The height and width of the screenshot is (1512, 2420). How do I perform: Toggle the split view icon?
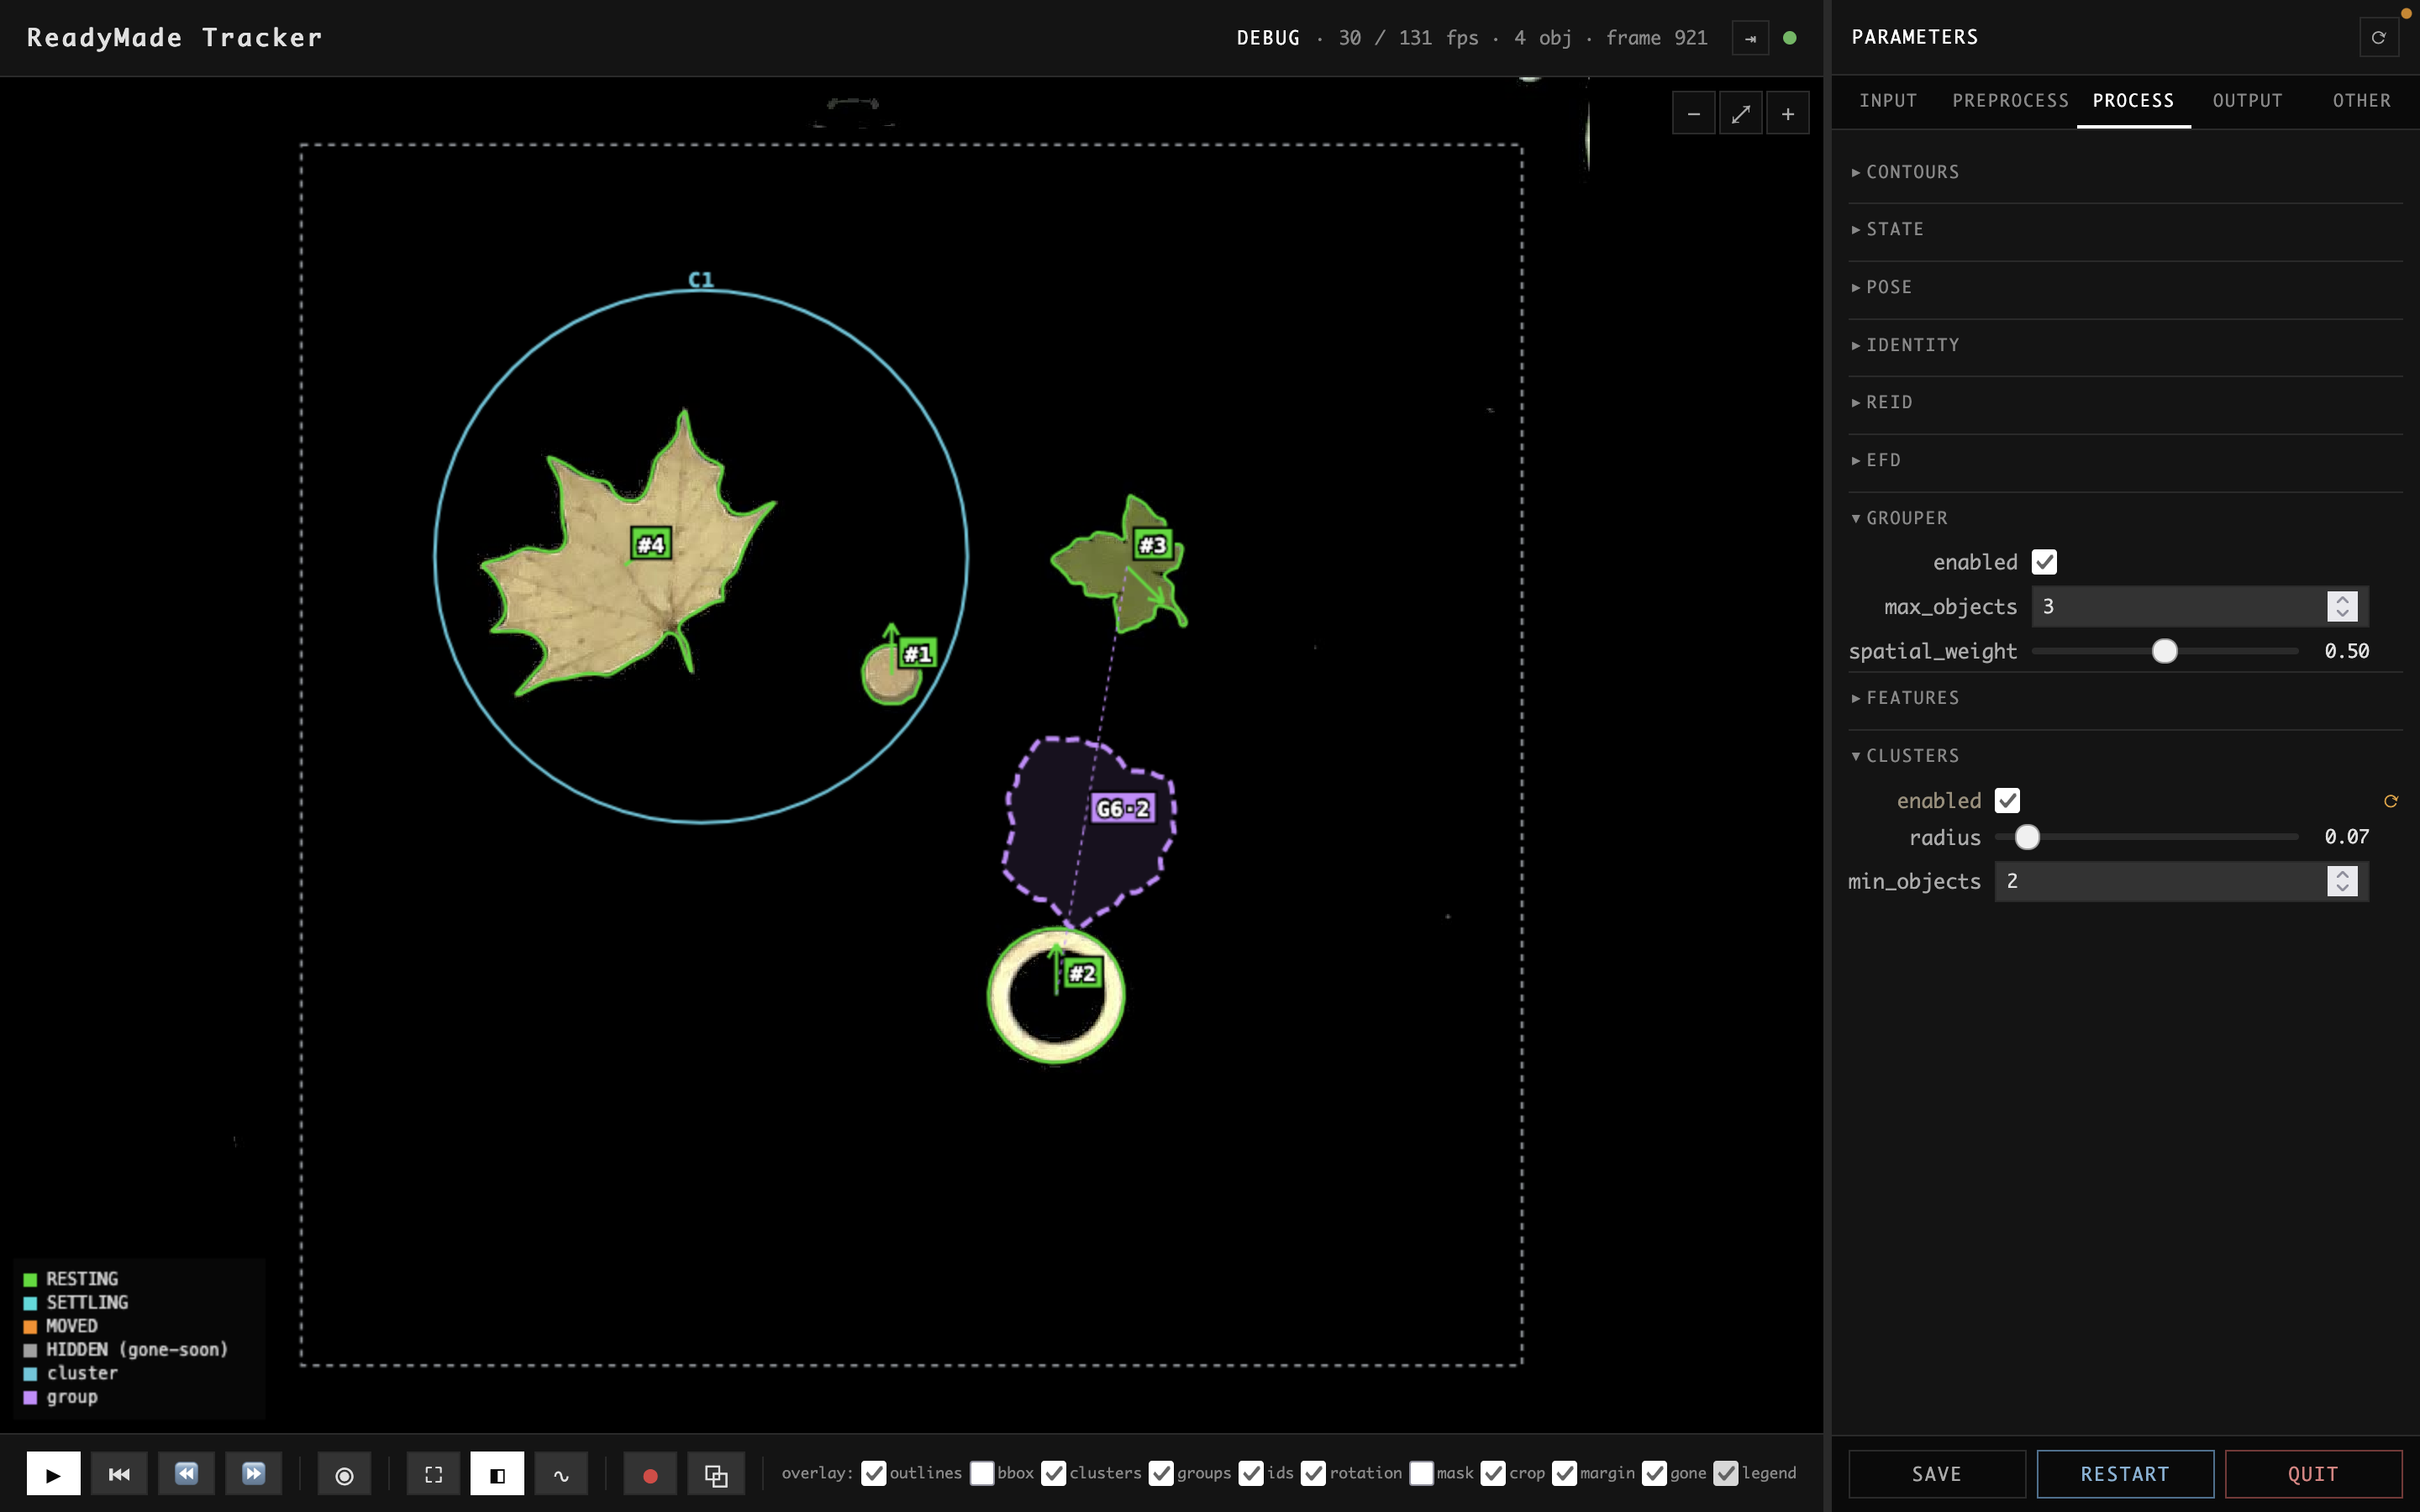pyautogui.click(x=497, y=1474)
